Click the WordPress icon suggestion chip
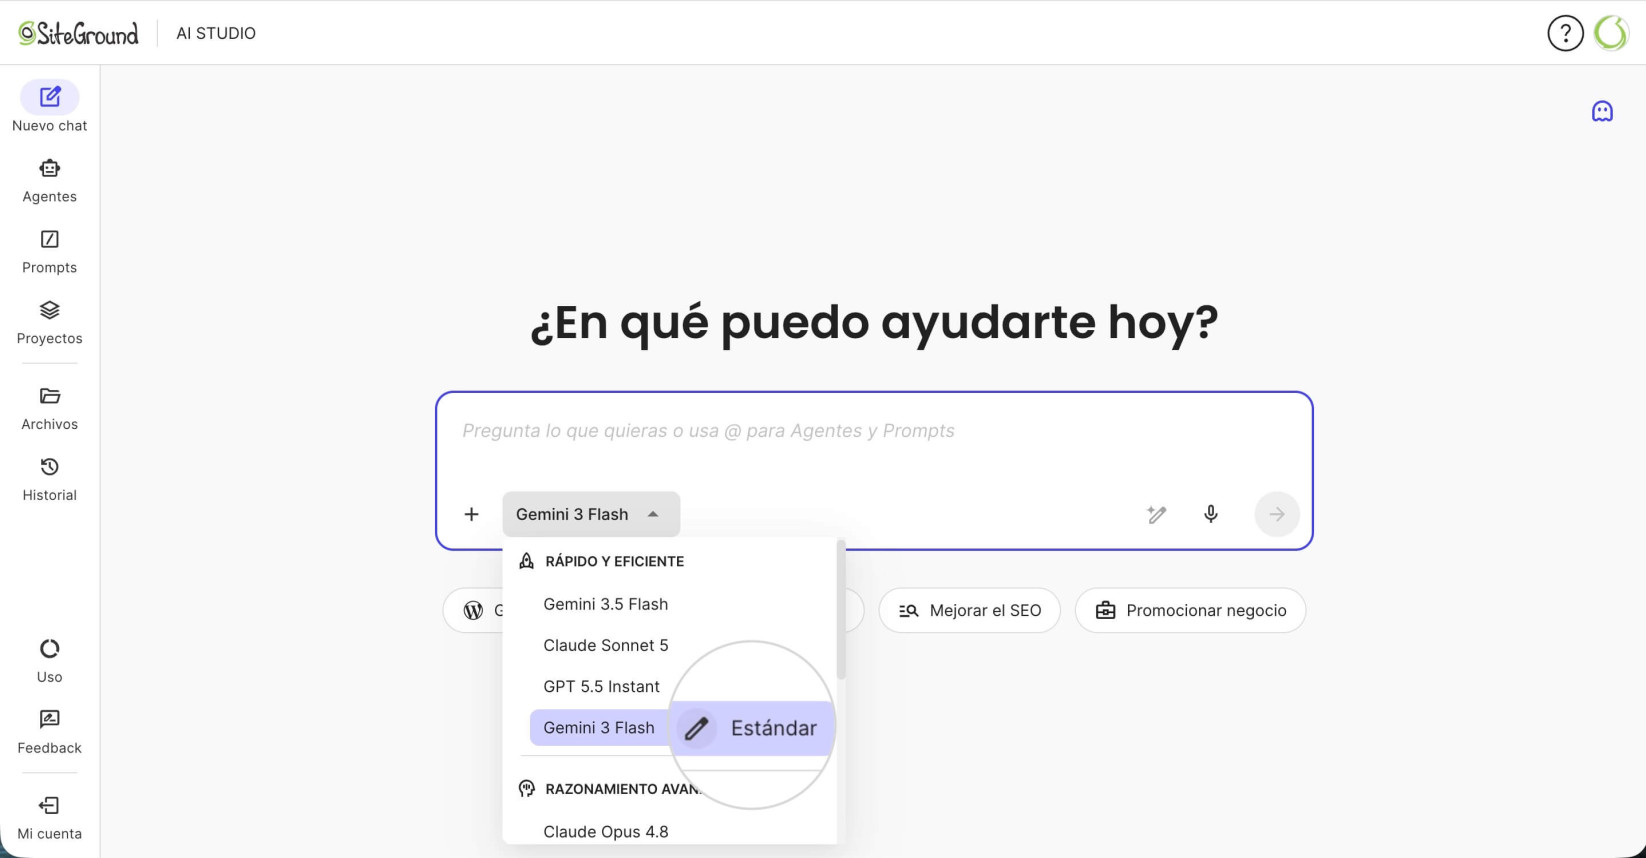1646x858 pixels. (x=474, y=610)
